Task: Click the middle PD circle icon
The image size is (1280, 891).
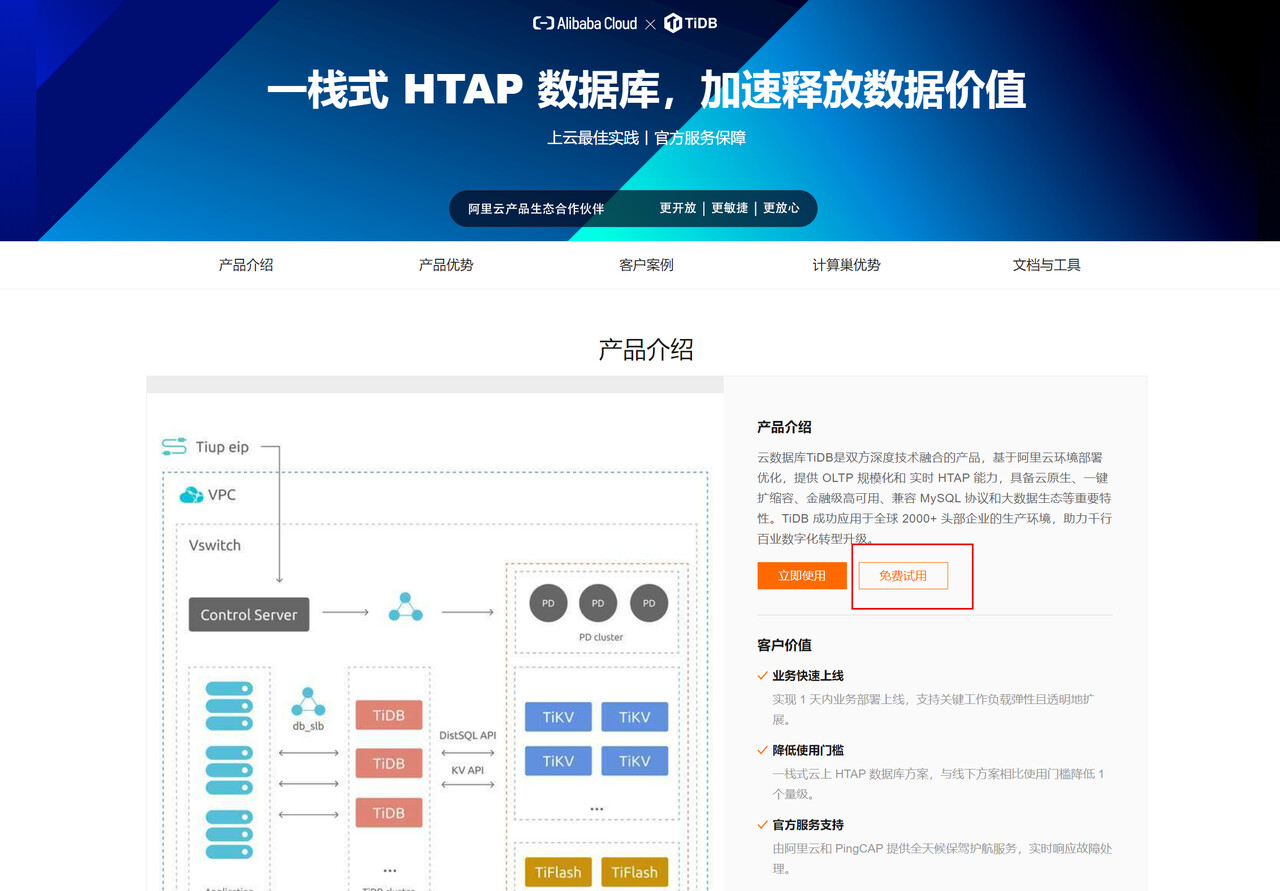Action: pos(598,603)
